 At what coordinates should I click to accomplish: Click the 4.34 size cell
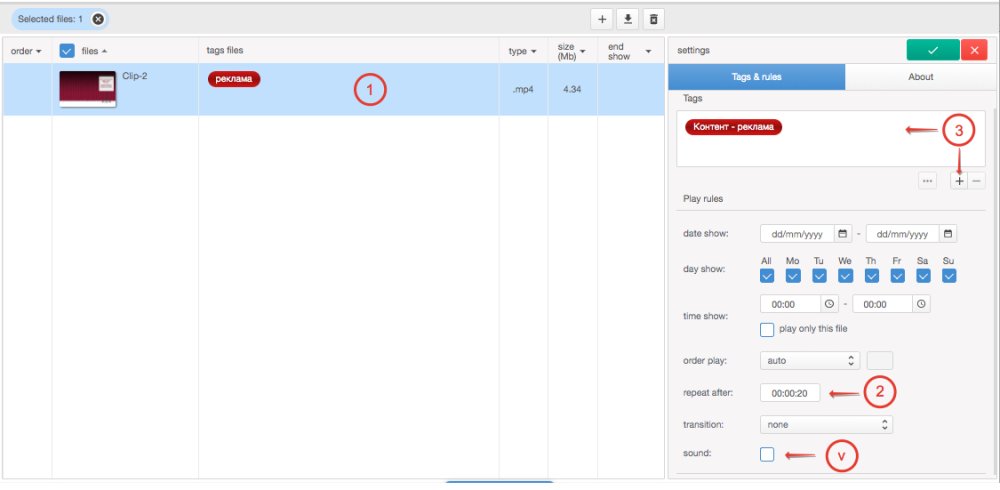[x=573, y=90]
